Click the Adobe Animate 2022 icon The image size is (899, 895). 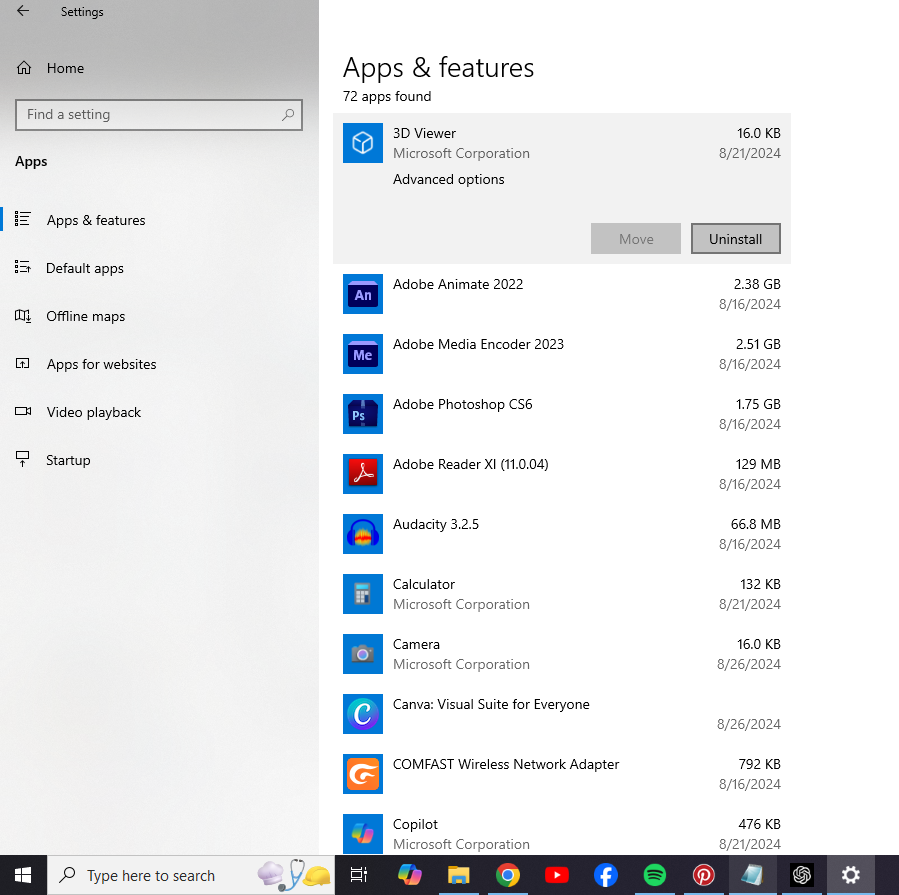tap(363, 294)
